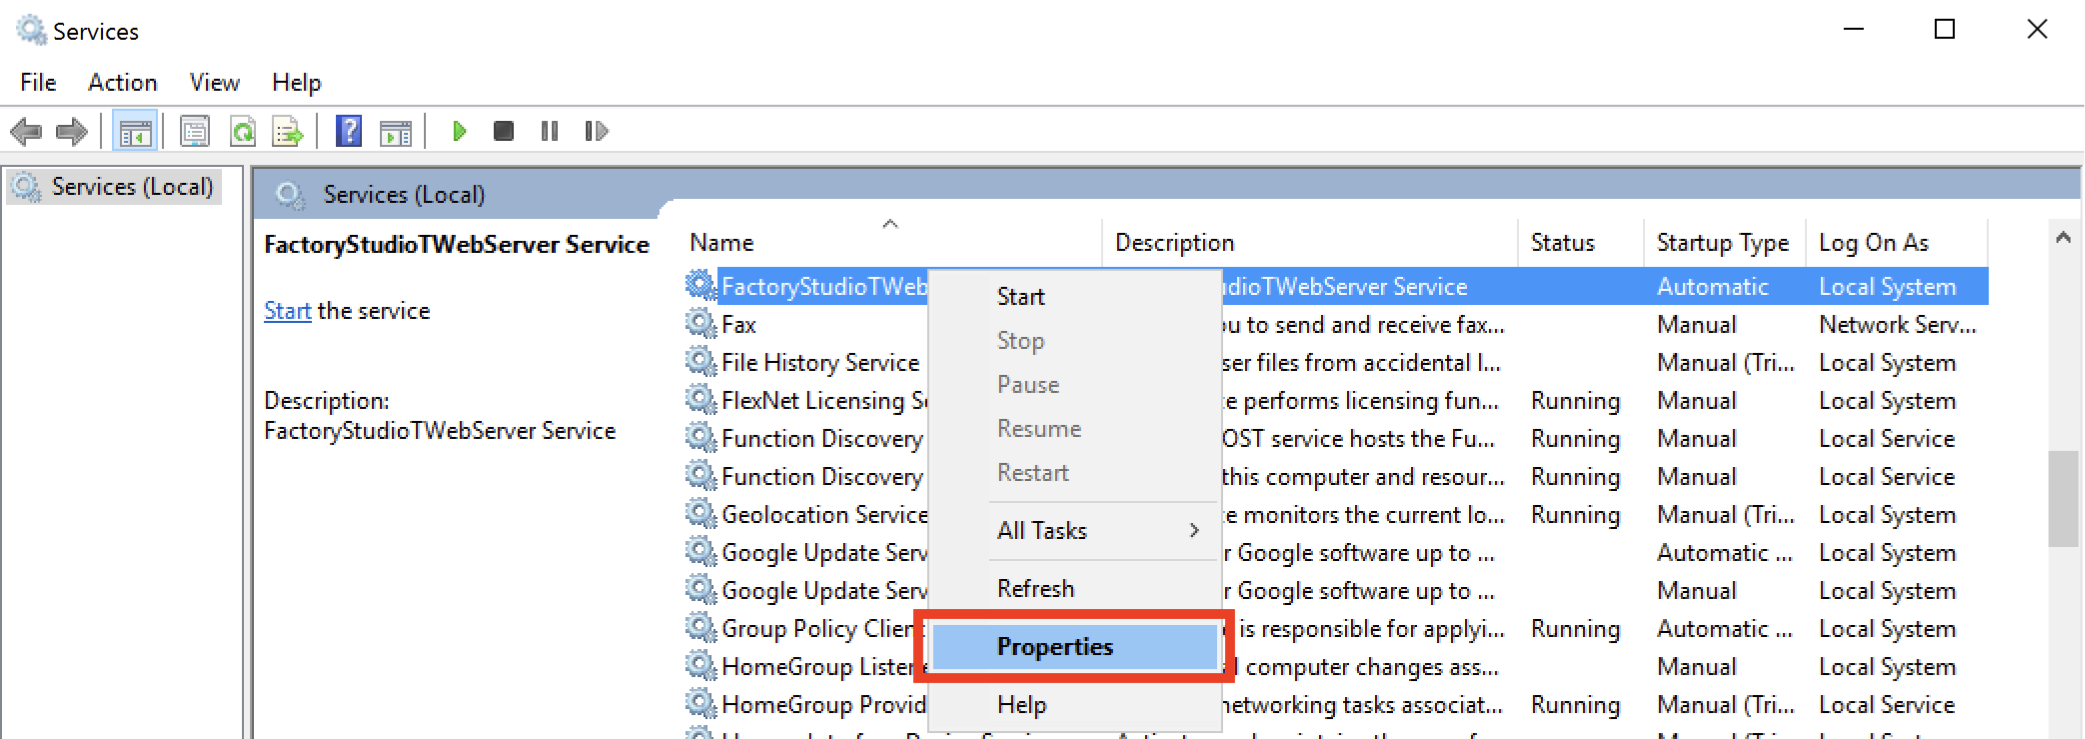Click the scroll up arrow of services list
The height and width of the screenshot is (739, 2085).
[x=2063, y=238]
